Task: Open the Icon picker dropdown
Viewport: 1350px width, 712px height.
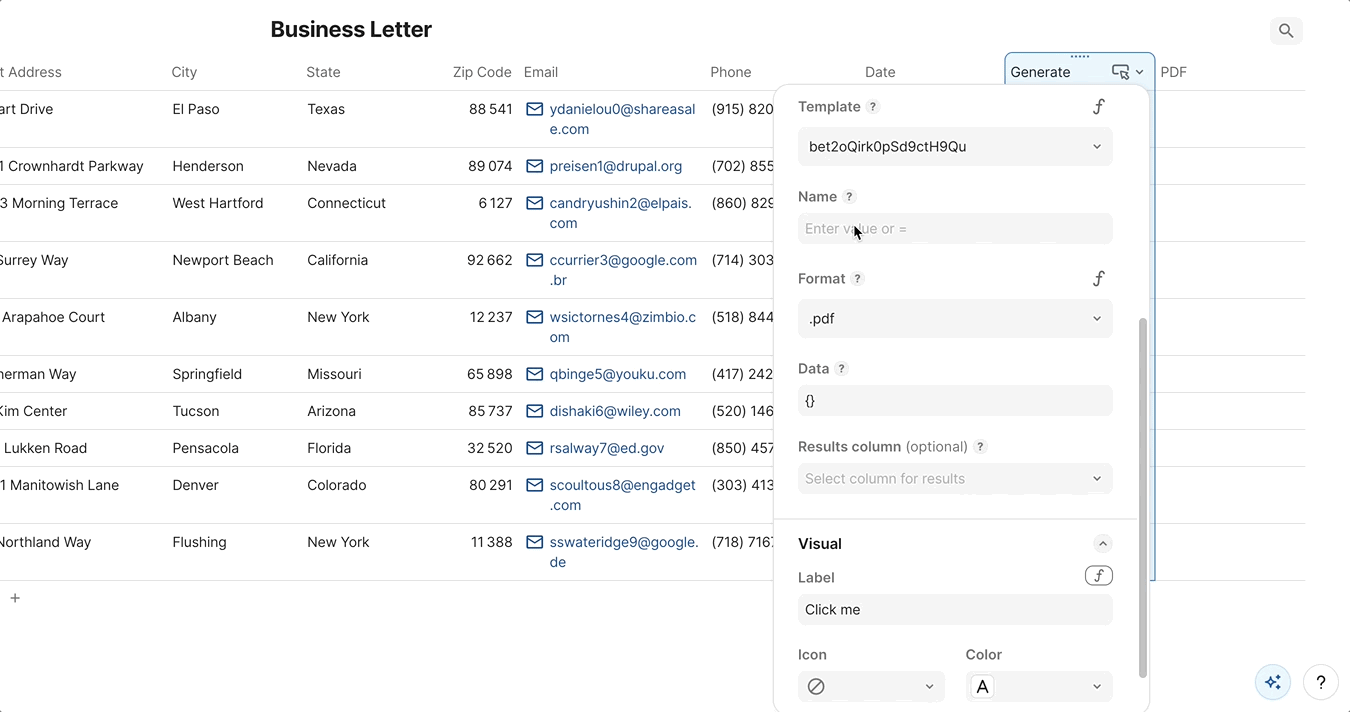Action: pos(871,687)
